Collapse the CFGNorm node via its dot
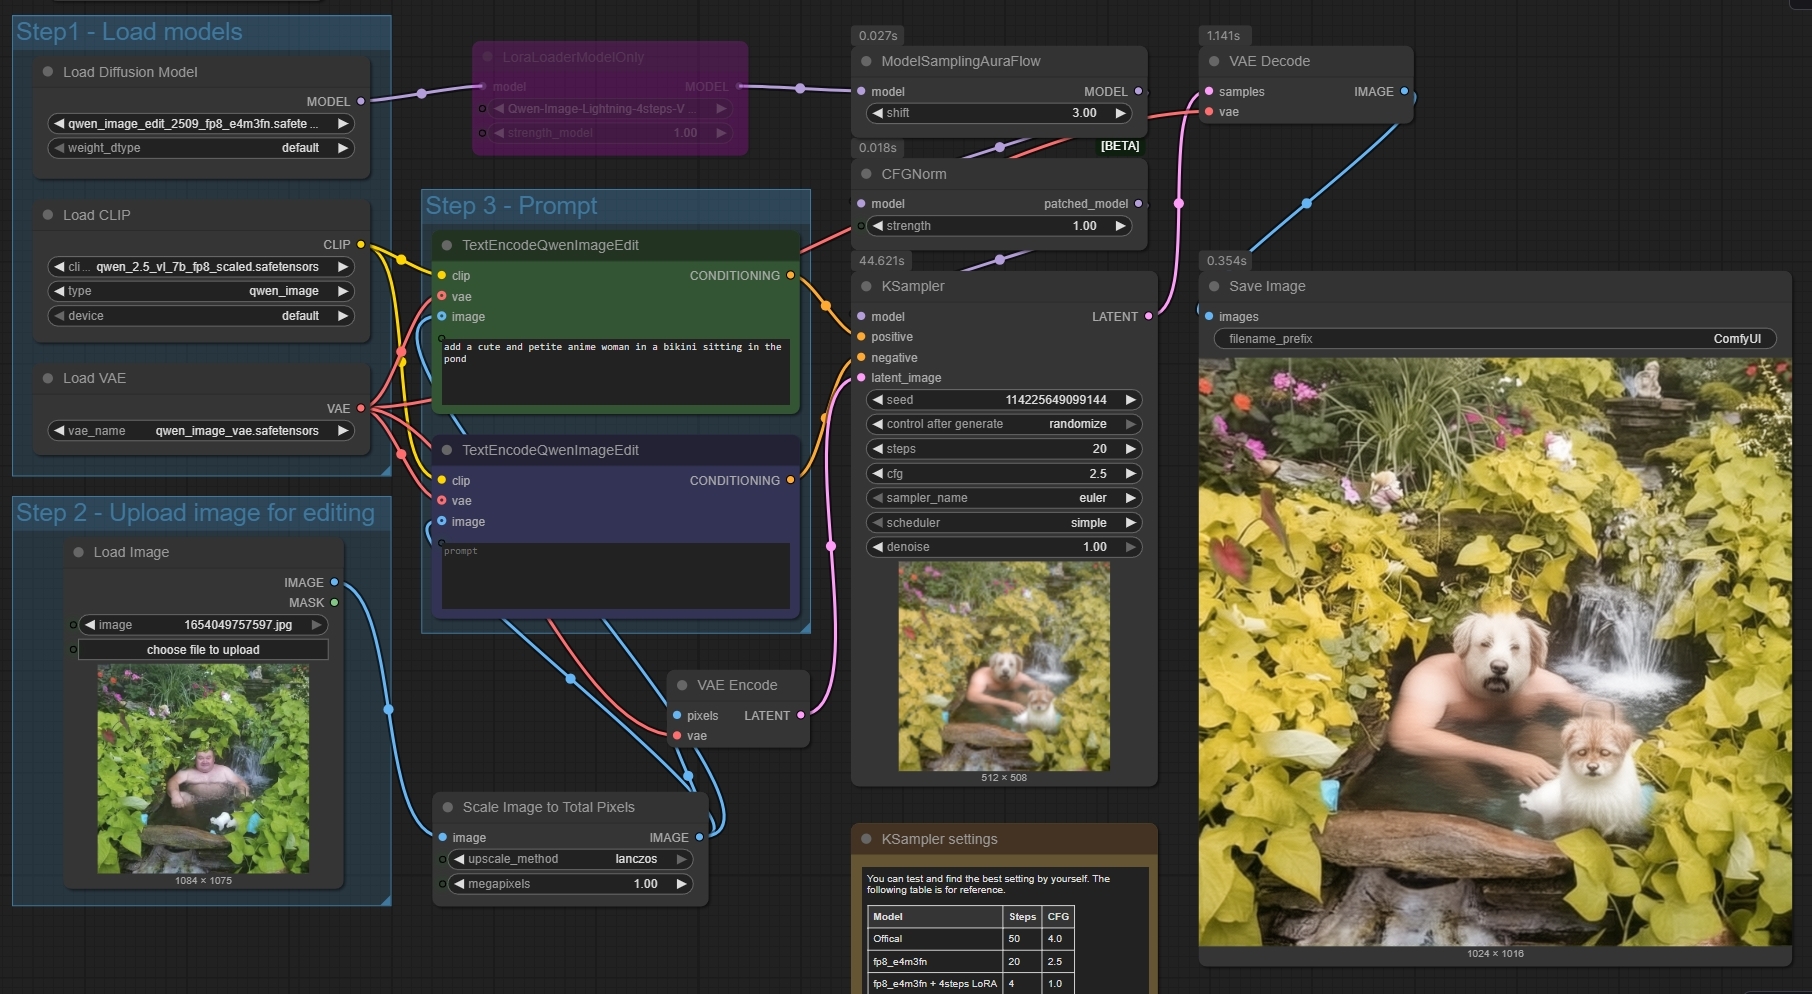Viewport: 1812px width, 994px height. point(866,174)
